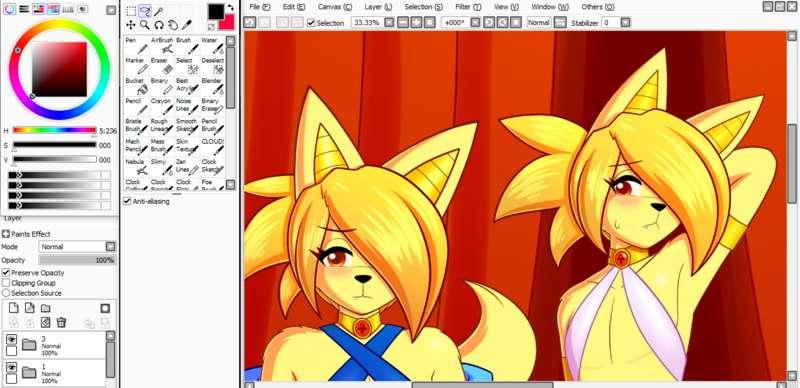Select the Hand pan tool
The height and width of the screenshot is (388, 800).
172,25
